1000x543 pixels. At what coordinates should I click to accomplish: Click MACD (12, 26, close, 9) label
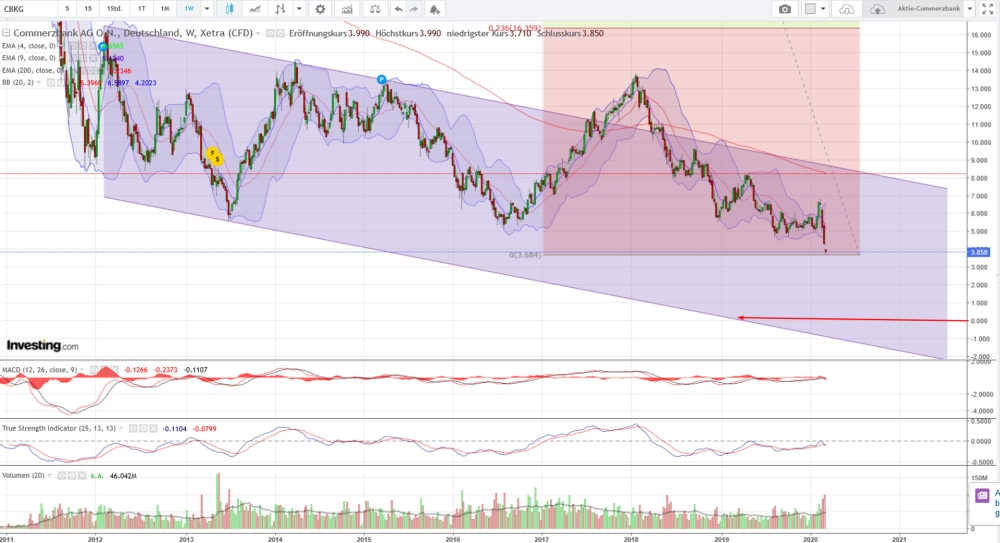[x=40, y=369]
